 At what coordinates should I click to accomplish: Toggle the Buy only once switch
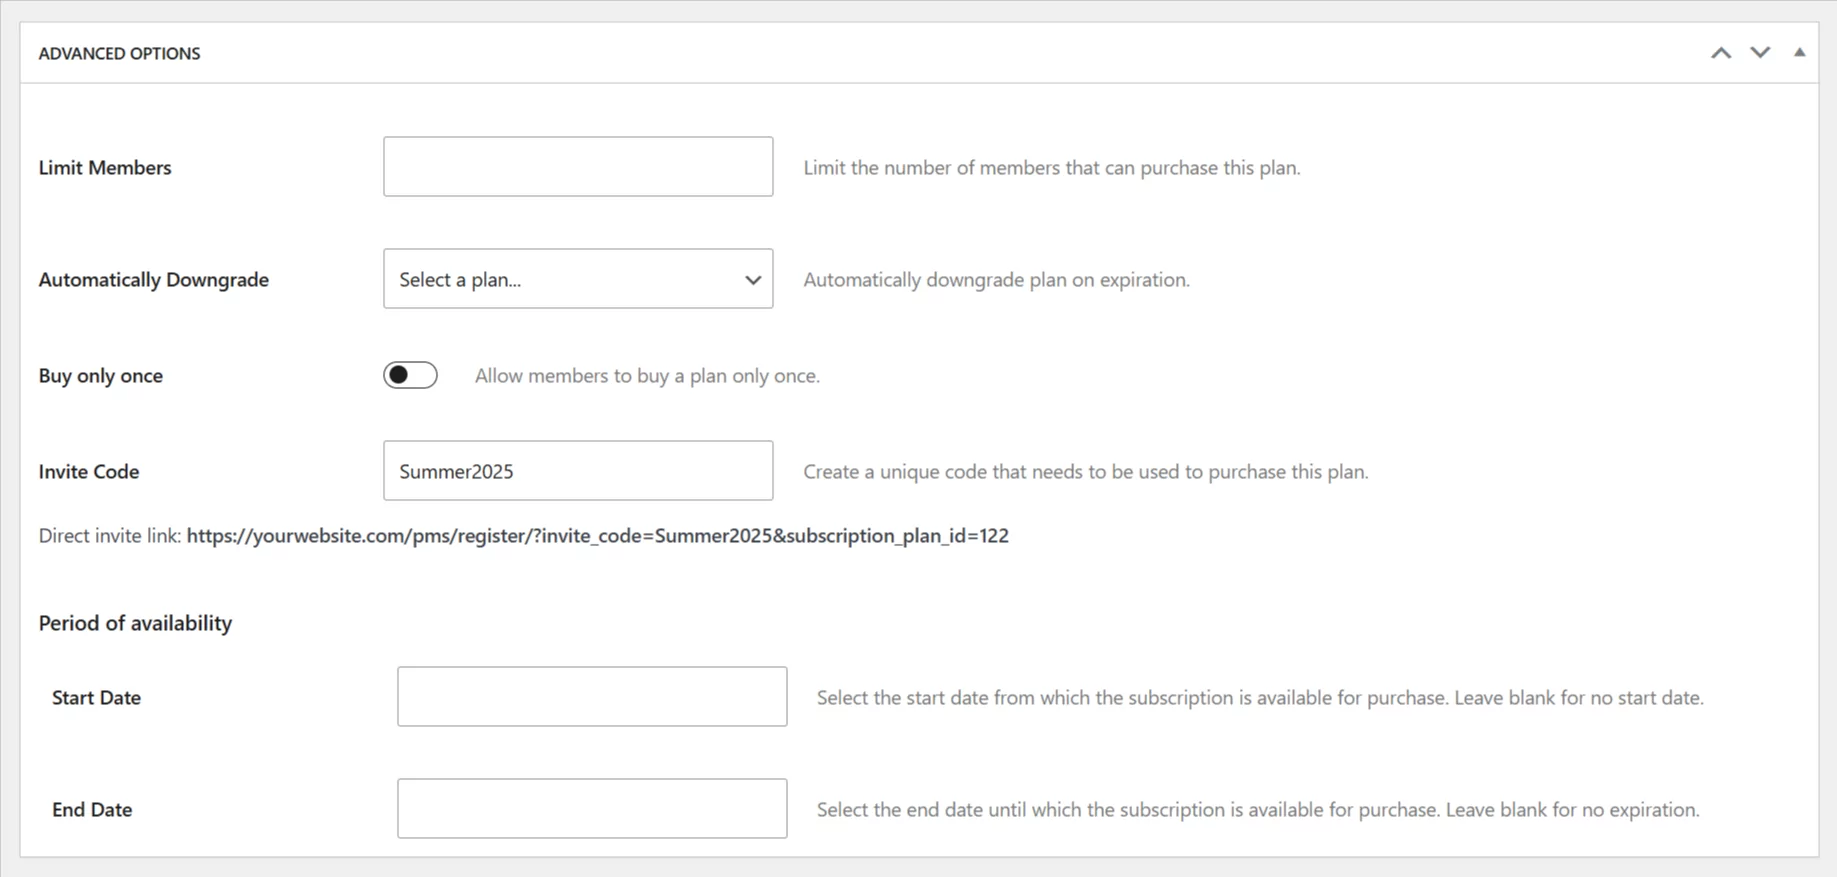[x=410, y=375]
